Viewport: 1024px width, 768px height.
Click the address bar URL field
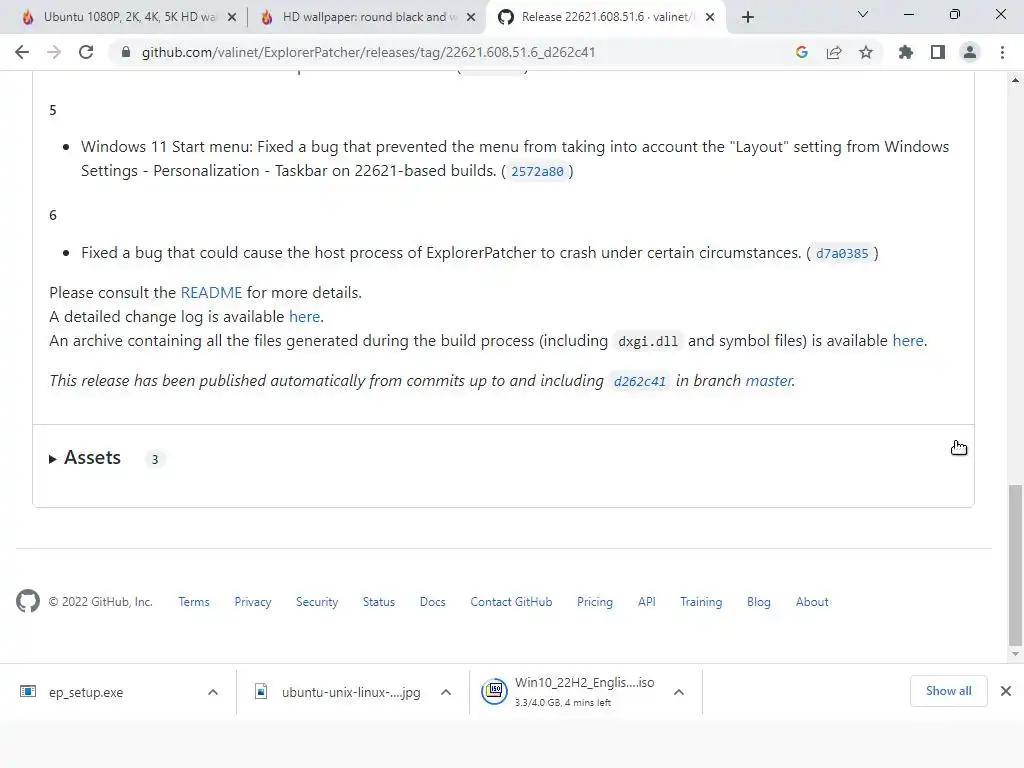coord(368,52)
